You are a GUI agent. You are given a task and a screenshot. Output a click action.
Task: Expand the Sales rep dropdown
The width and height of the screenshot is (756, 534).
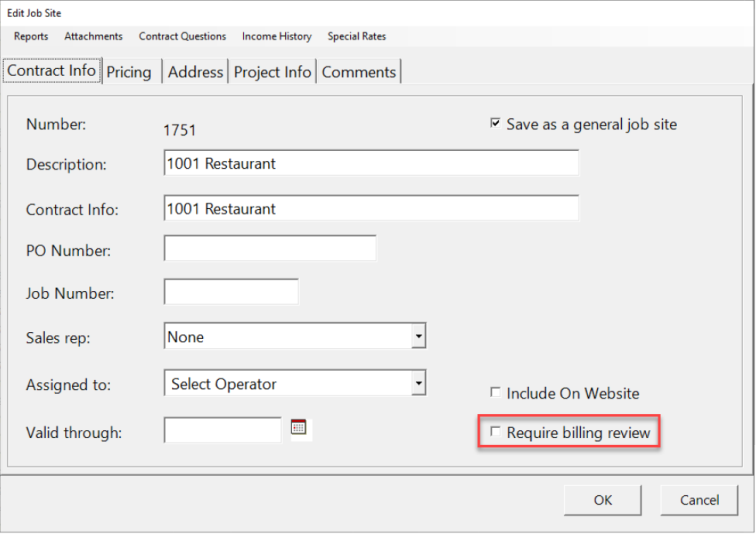pos(418,337)
